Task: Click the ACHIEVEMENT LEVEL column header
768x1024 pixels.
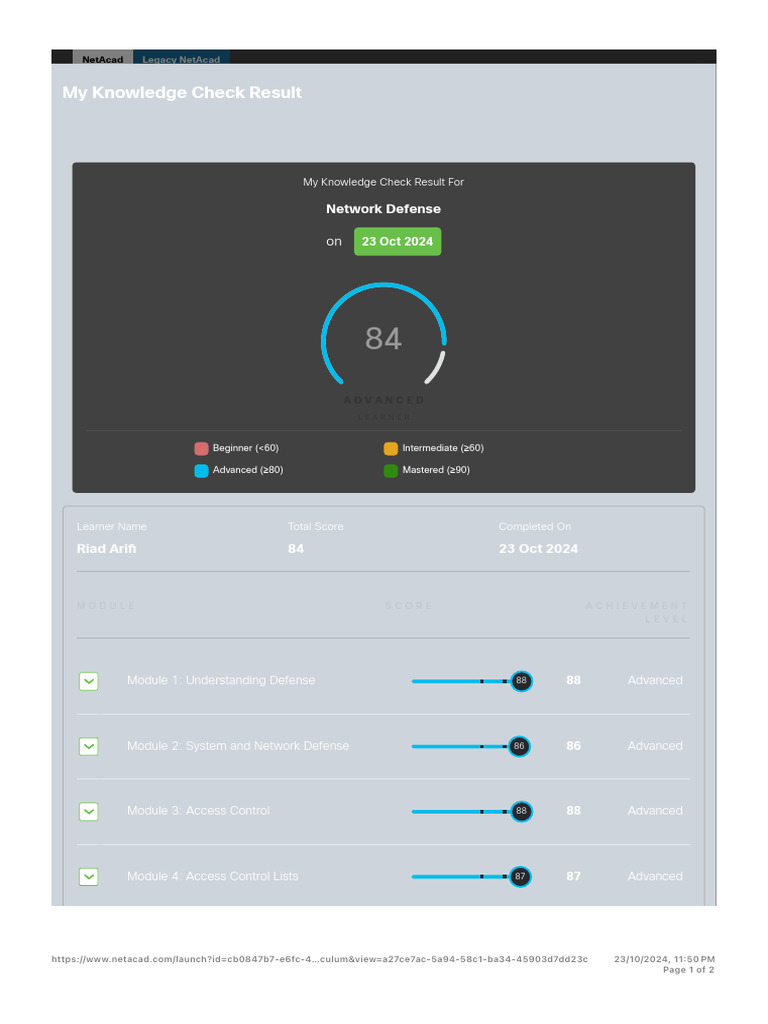Action: pyautogui.click(x=637, y=613)
